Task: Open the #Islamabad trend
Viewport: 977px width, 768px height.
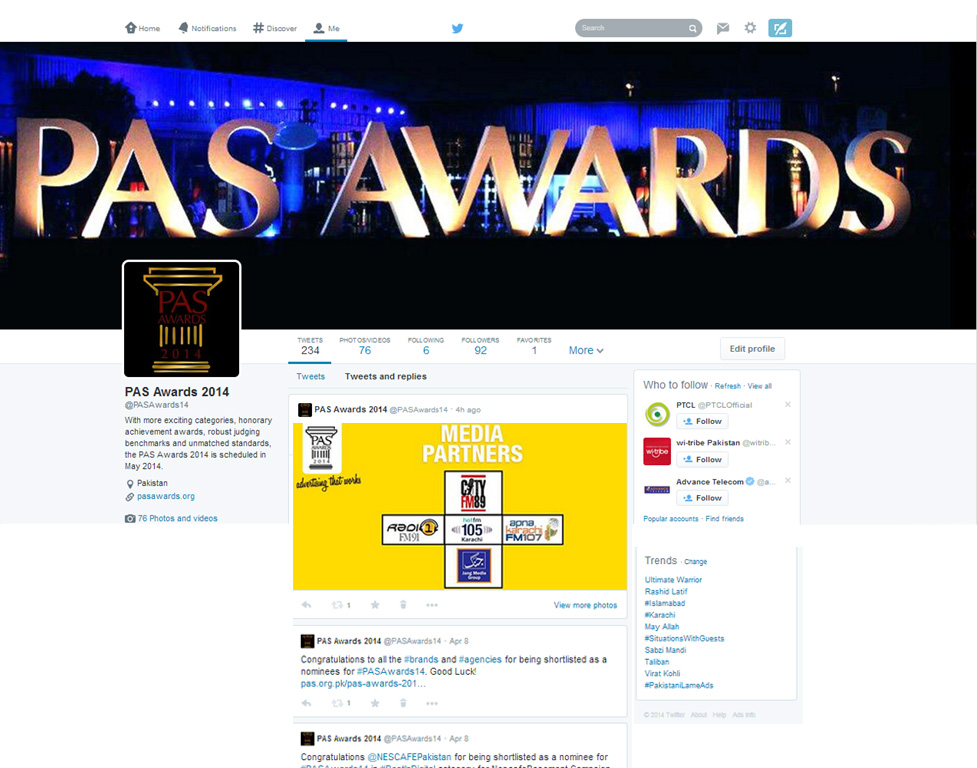Action: click(665, 603)
